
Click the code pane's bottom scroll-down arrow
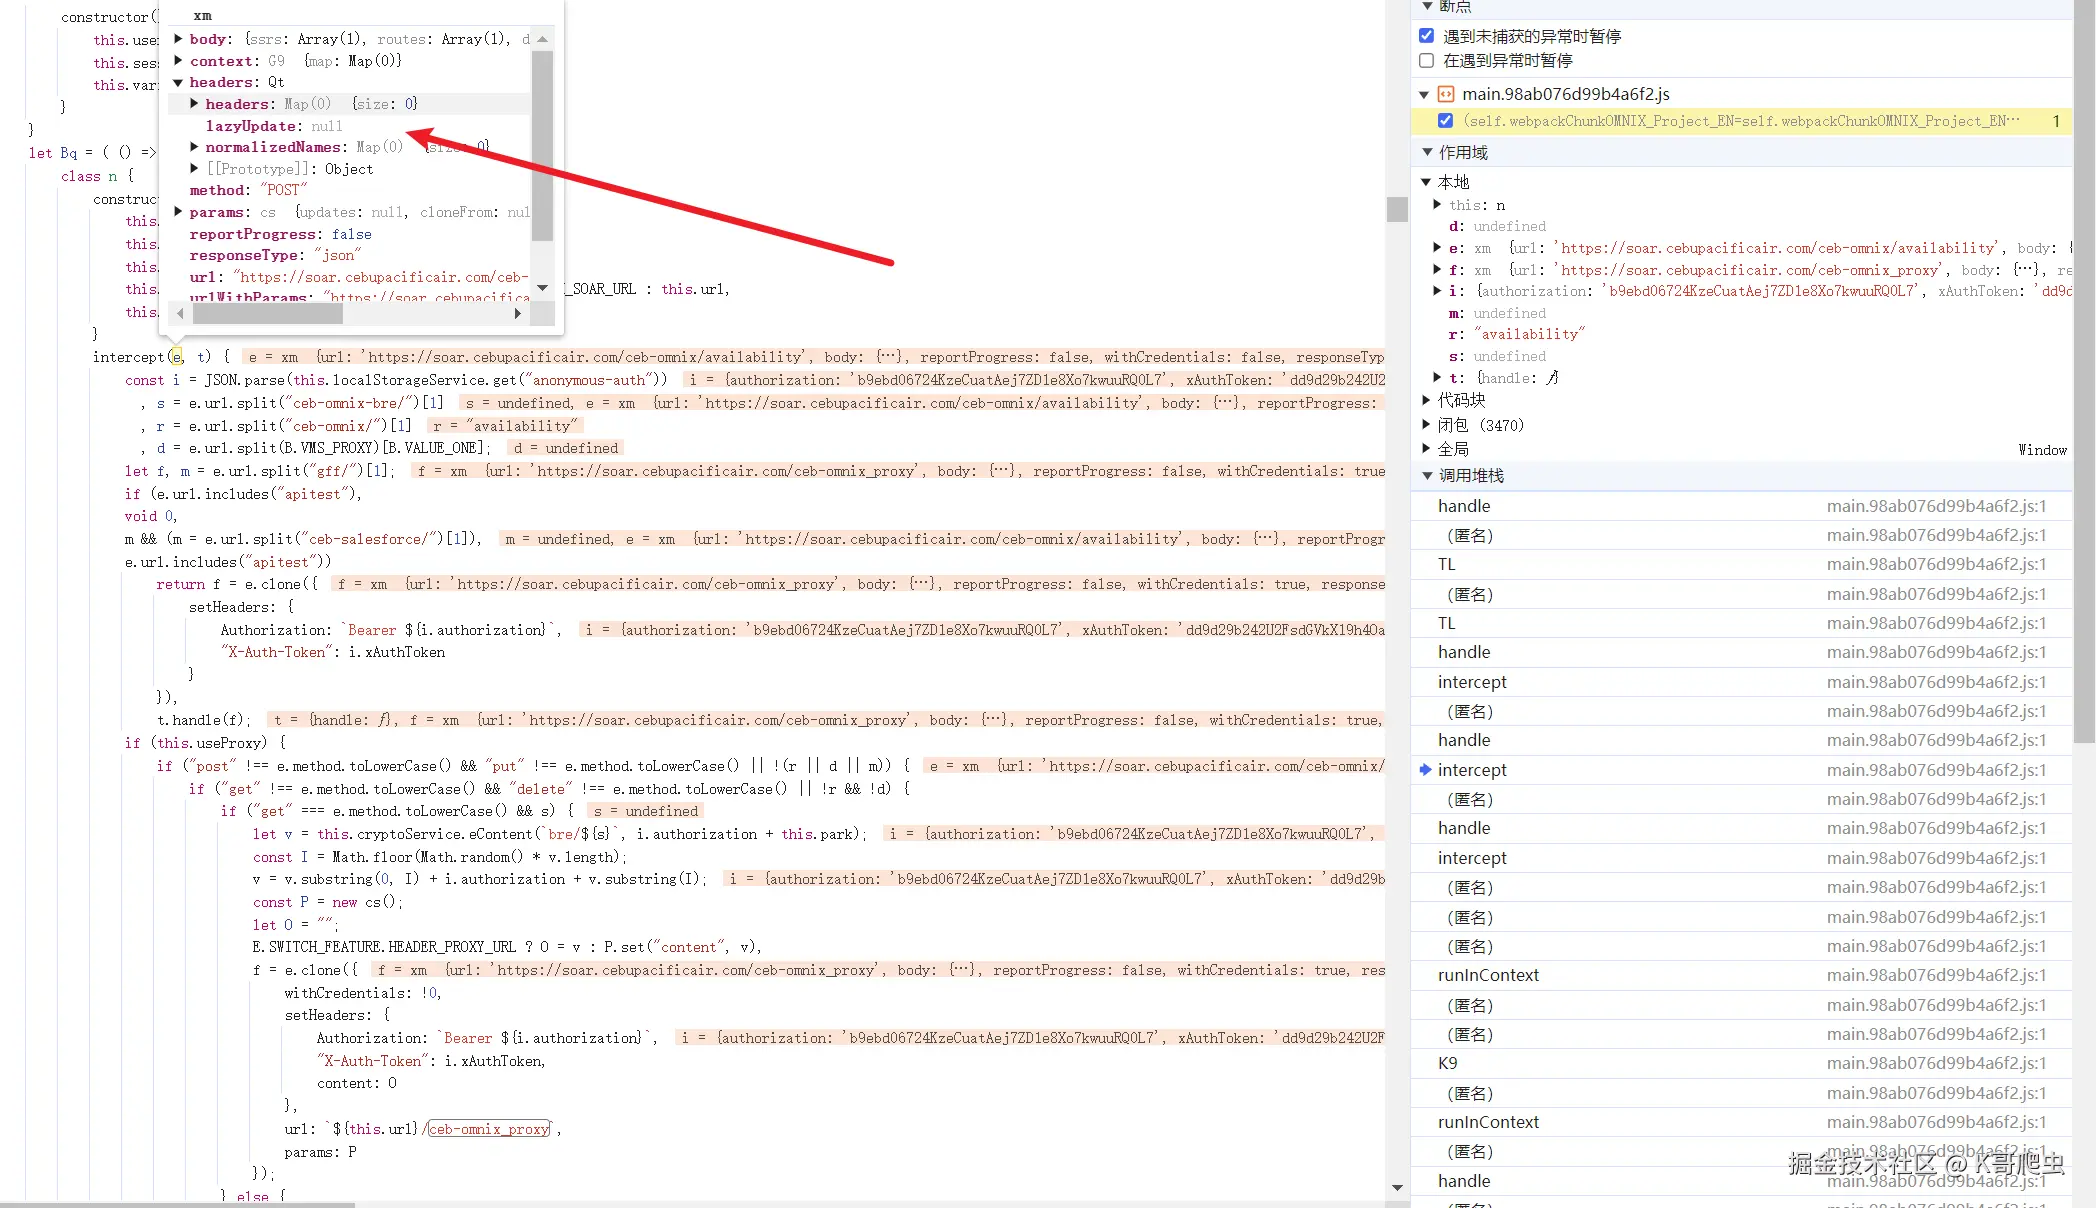pyautogui.click(x=1397, y=1188)
